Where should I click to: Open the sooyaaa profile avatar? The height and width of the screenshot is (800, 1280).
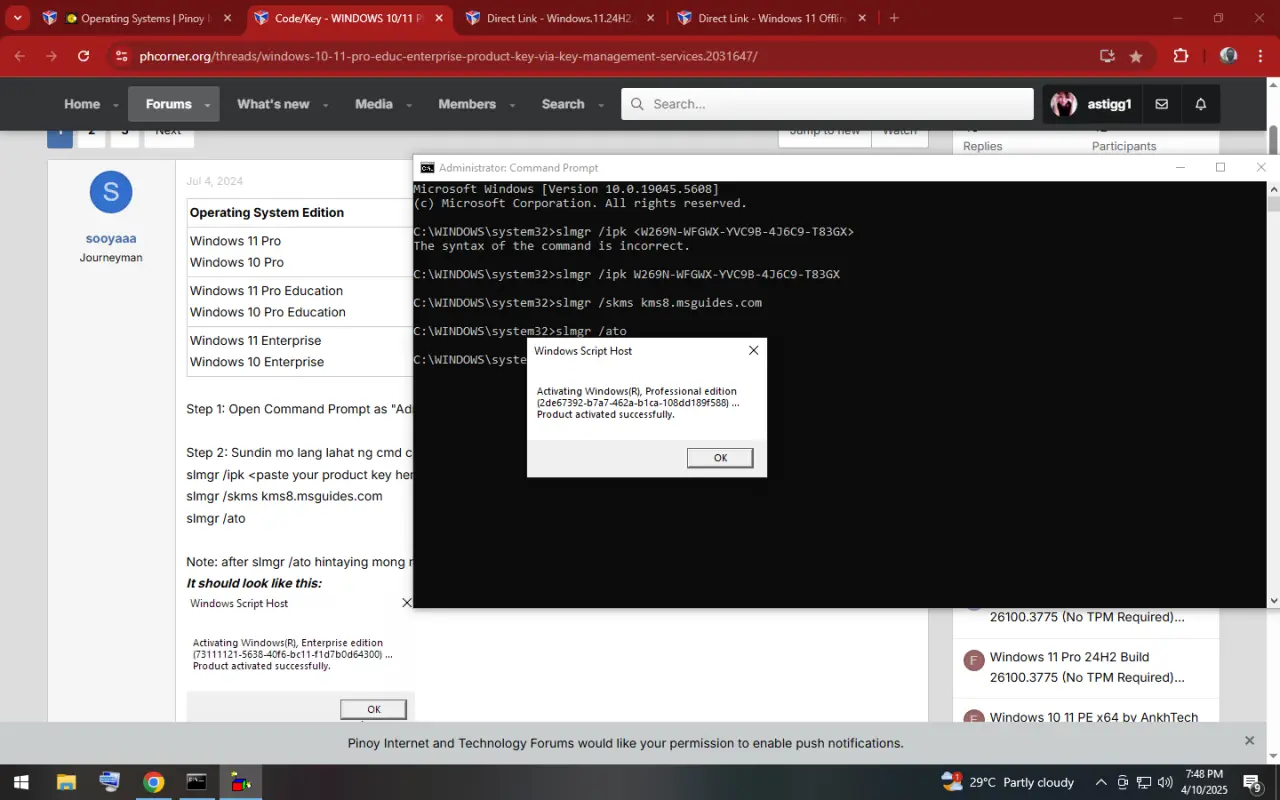point(111,192)
